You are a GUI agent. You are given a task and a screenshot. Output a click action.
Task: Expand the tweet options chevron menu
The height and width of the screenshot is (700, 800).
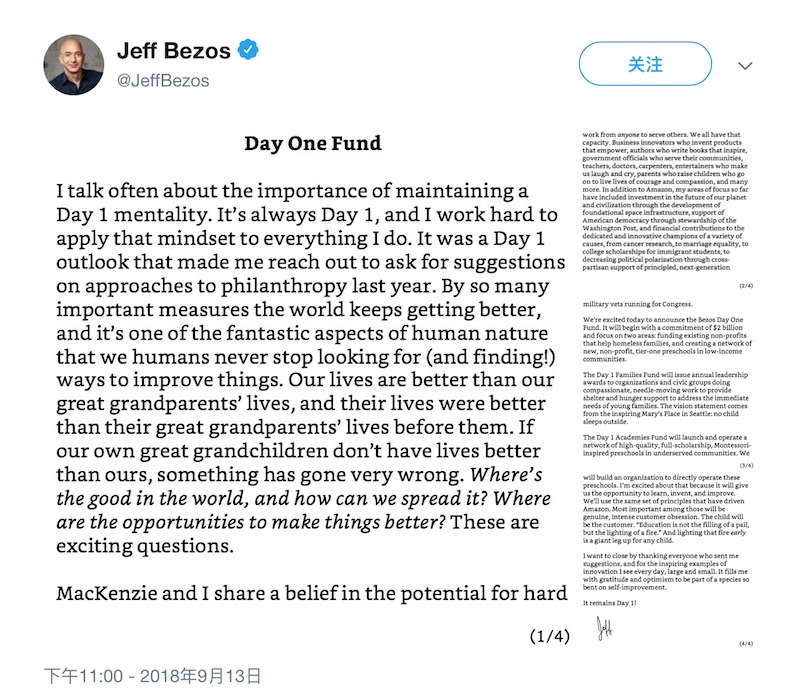click(x=745, y=64)
